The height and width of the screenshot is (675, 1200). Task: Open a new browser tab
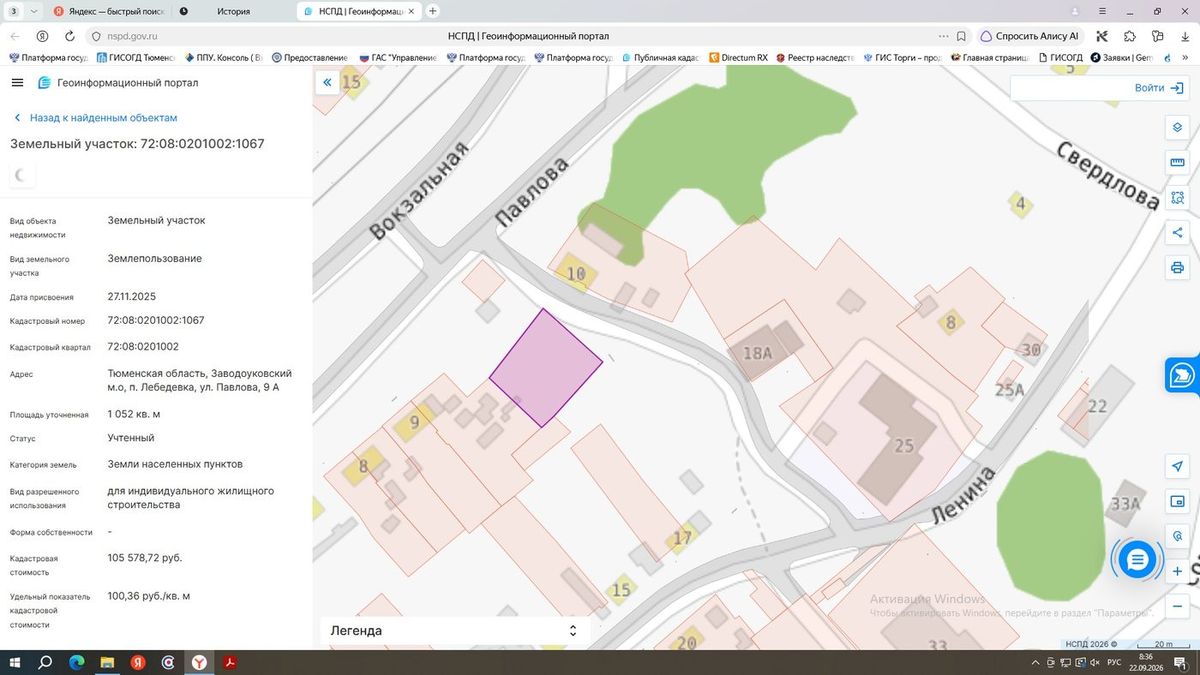coord(432,11)
